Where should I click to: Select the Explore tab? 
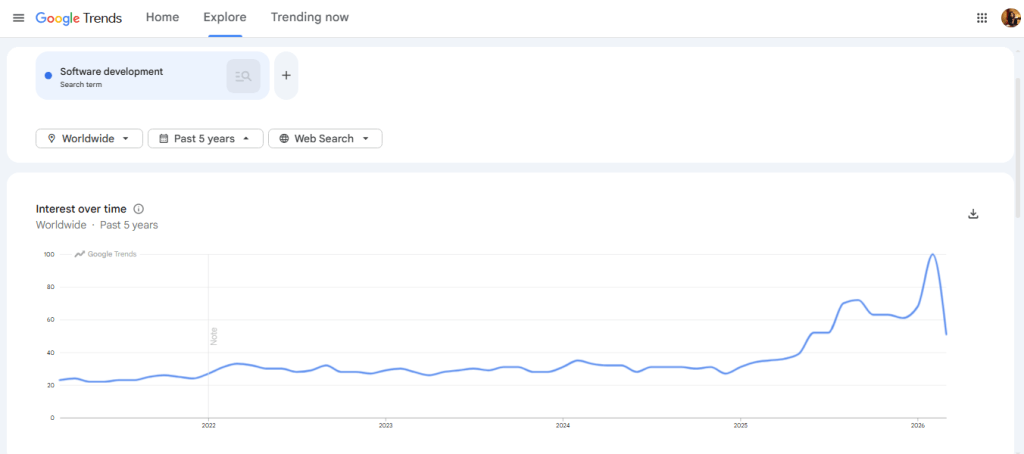tap(225, 18)
